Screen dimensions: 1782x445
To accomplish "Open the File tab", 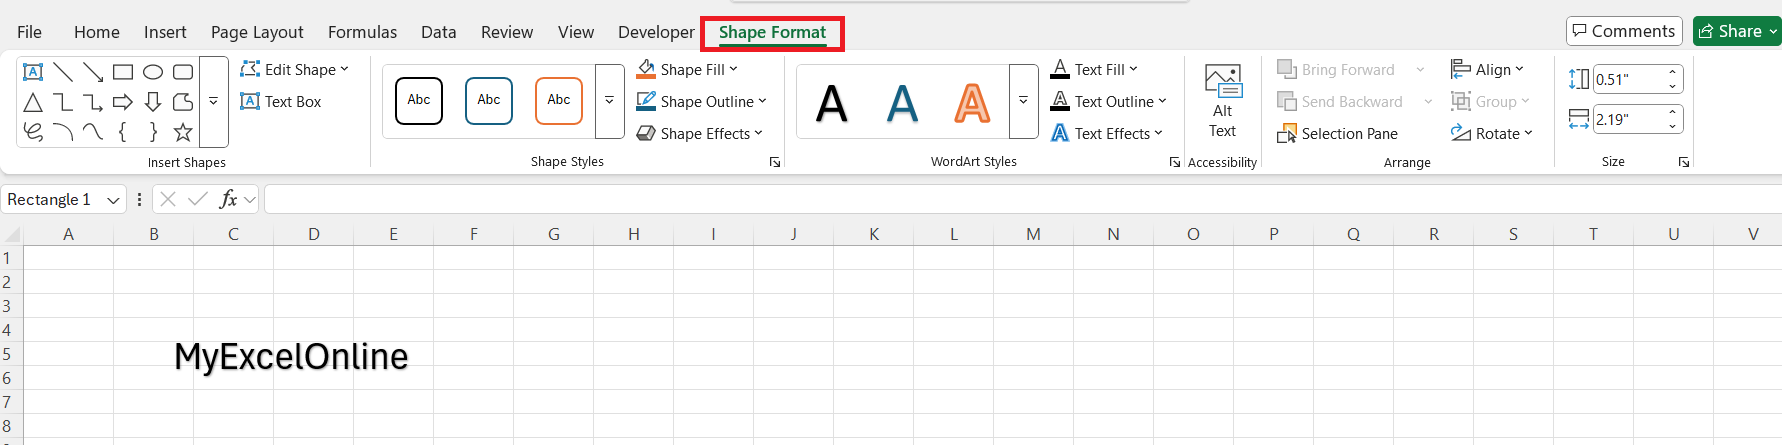I will (x=30, y=32).
